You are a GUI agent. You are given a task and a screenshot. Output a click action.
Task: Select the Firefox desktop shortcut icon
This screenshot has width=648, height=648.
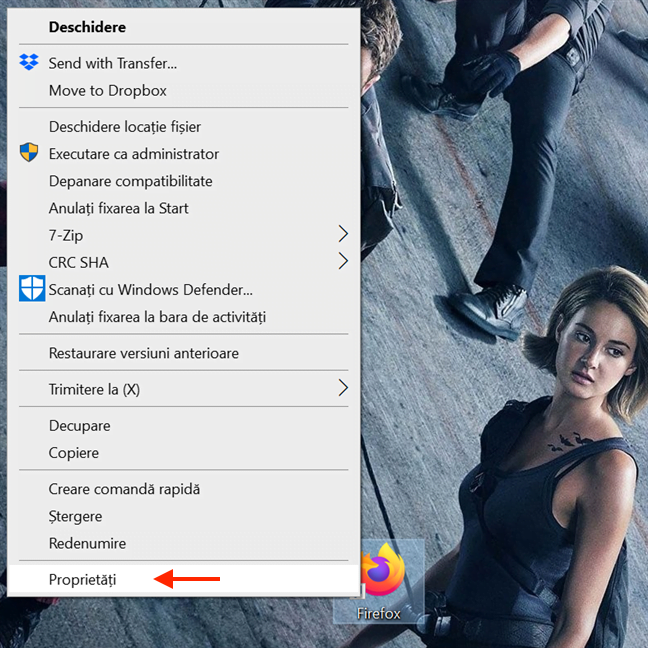point(381,570)
